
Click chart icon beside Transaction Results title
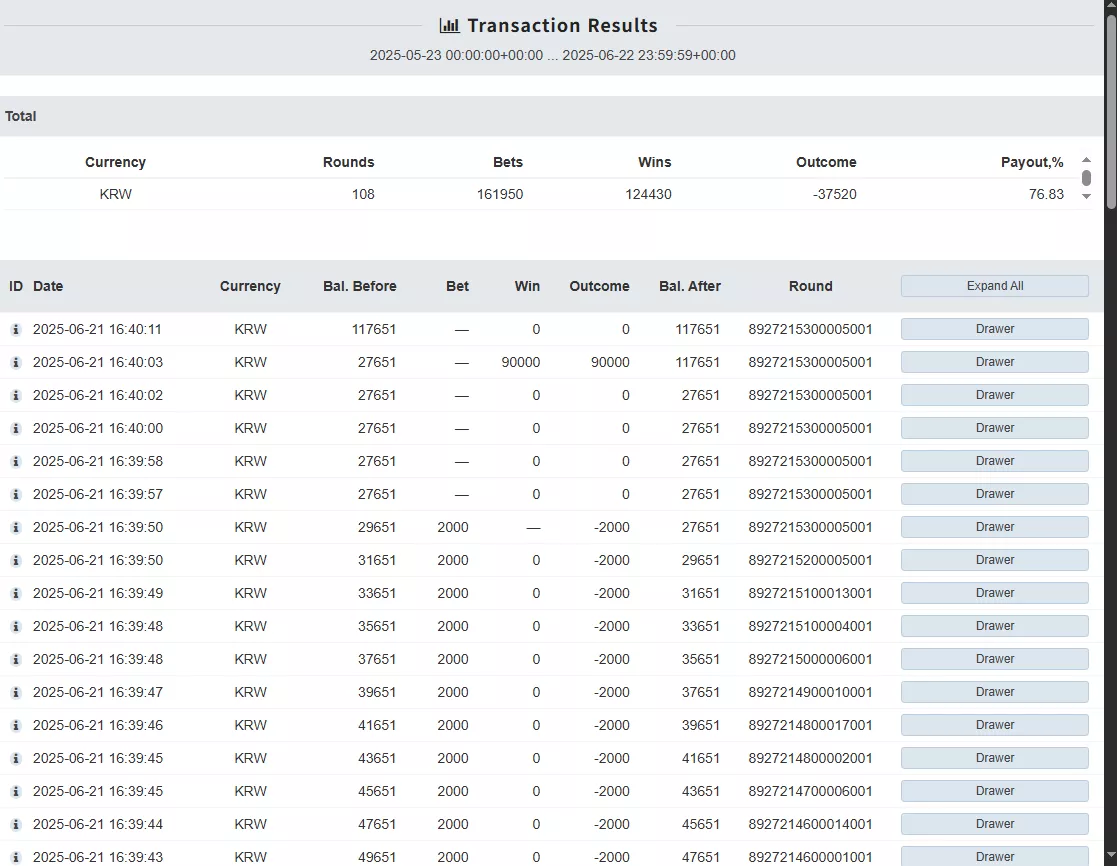(x=450, y=26)
